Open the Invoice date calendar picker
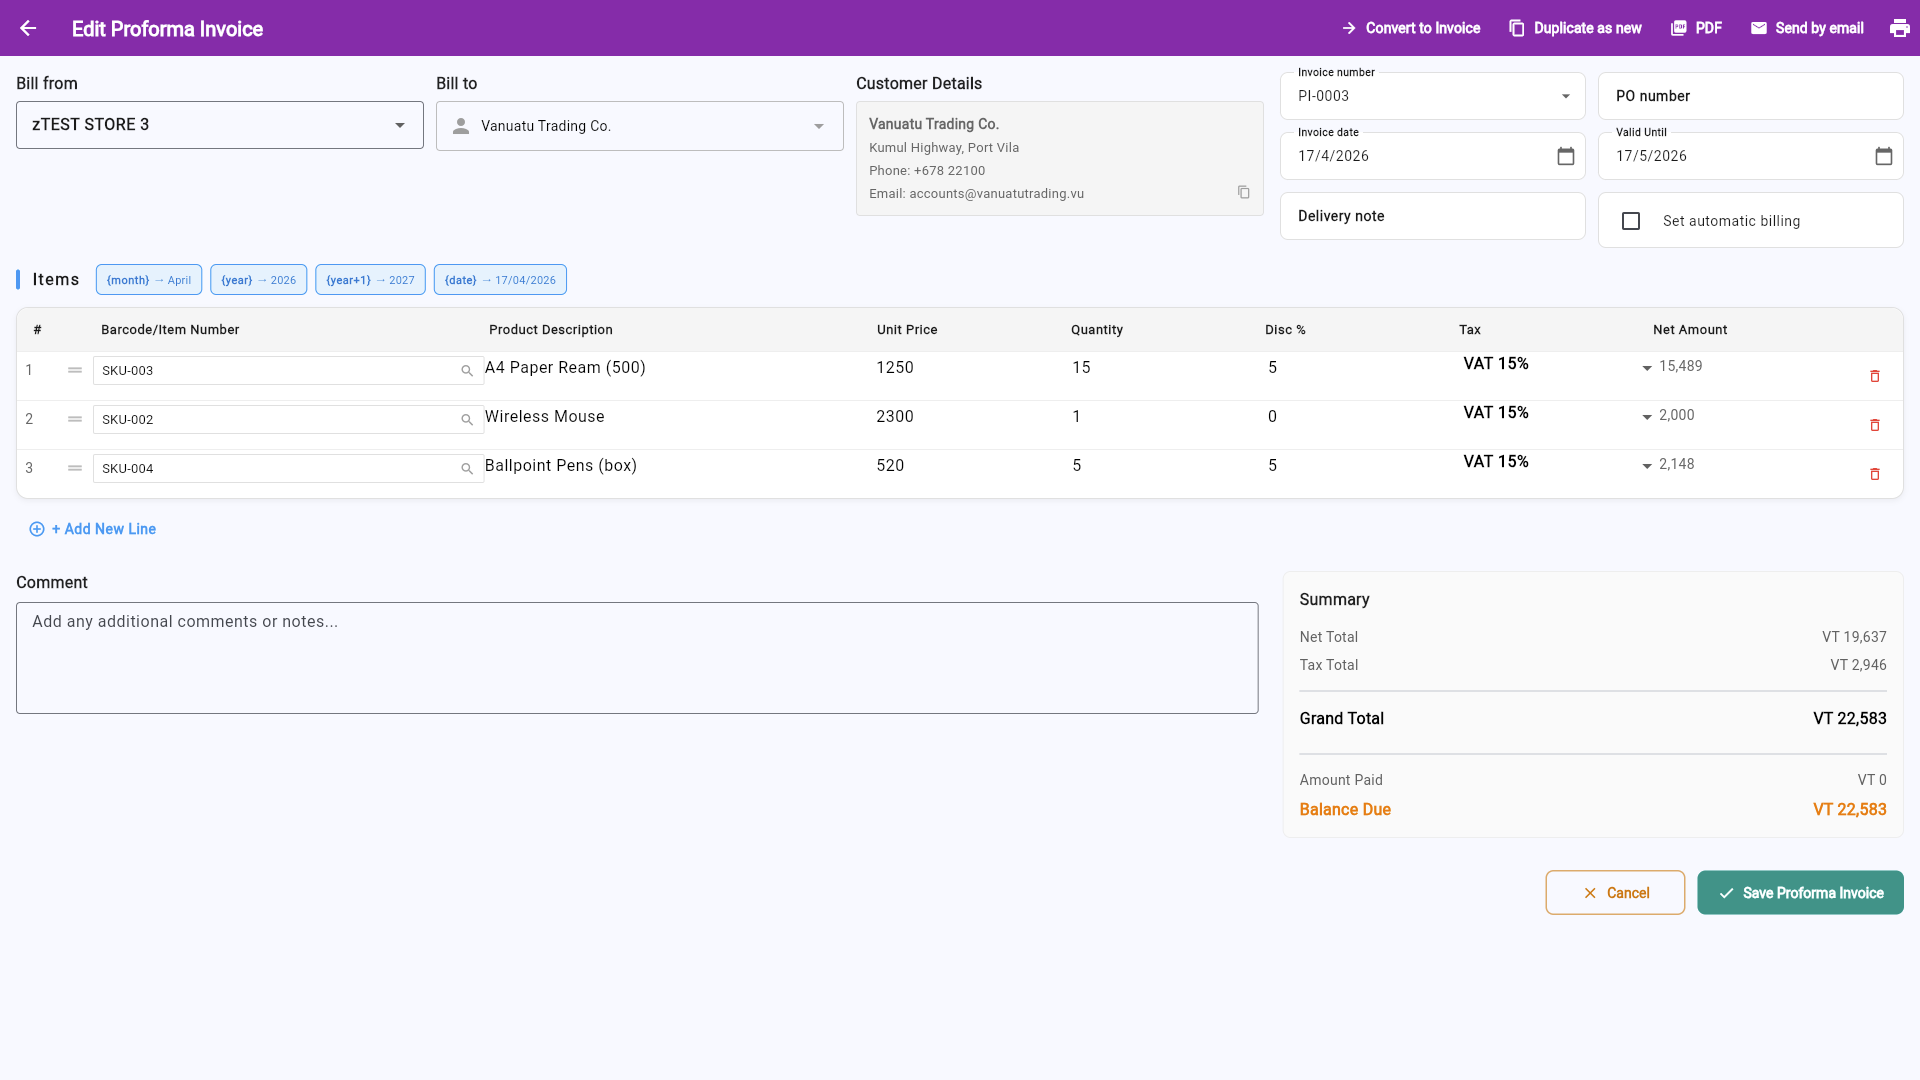 coord(1565,156)
